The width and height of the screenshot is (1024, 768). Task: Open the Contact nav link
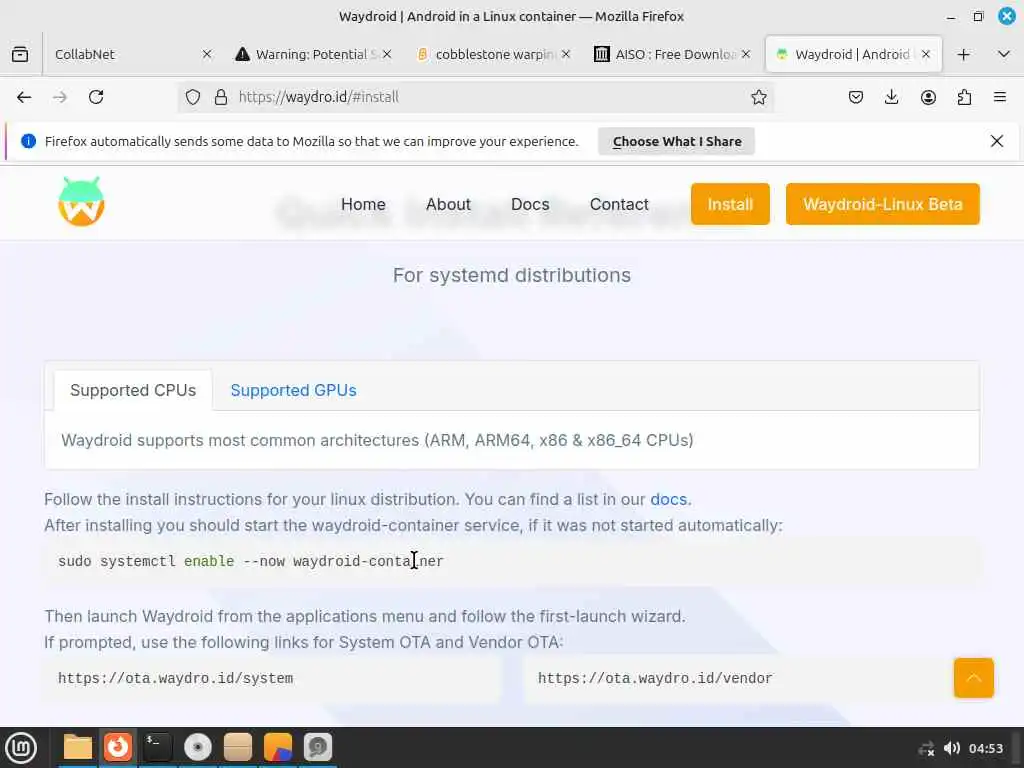point(619,204)
